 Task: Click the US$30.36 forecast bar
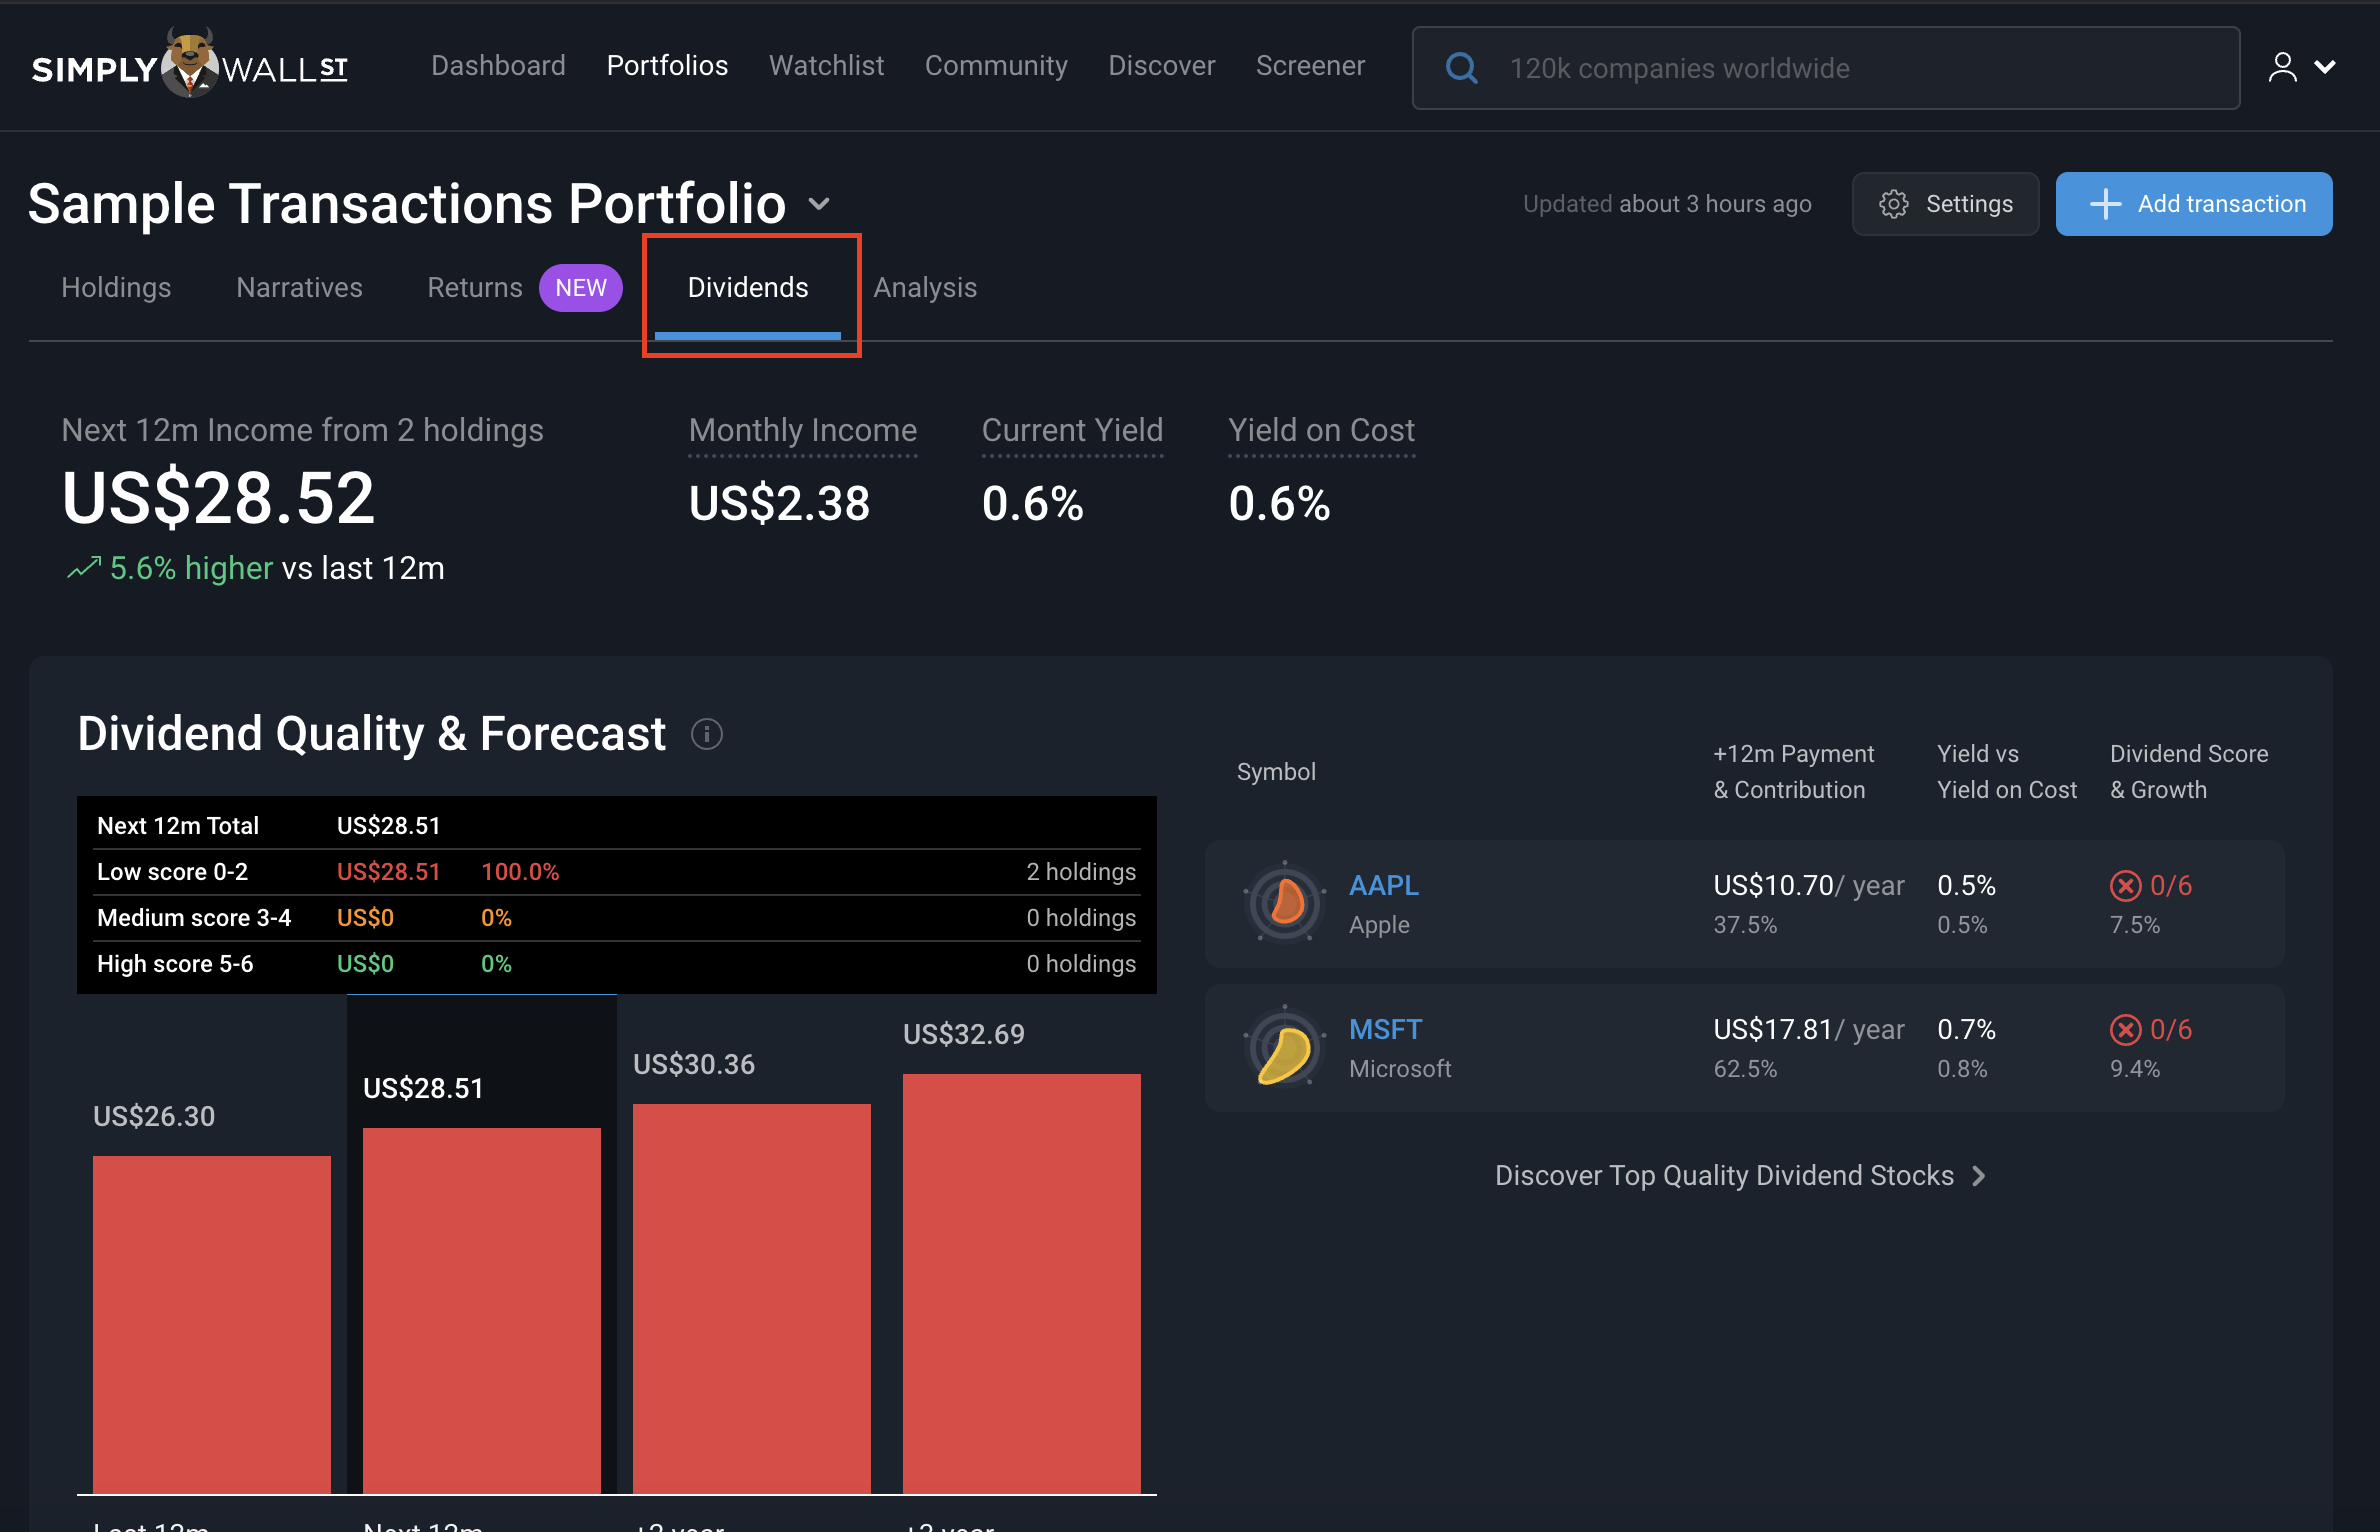point(752,1299)
